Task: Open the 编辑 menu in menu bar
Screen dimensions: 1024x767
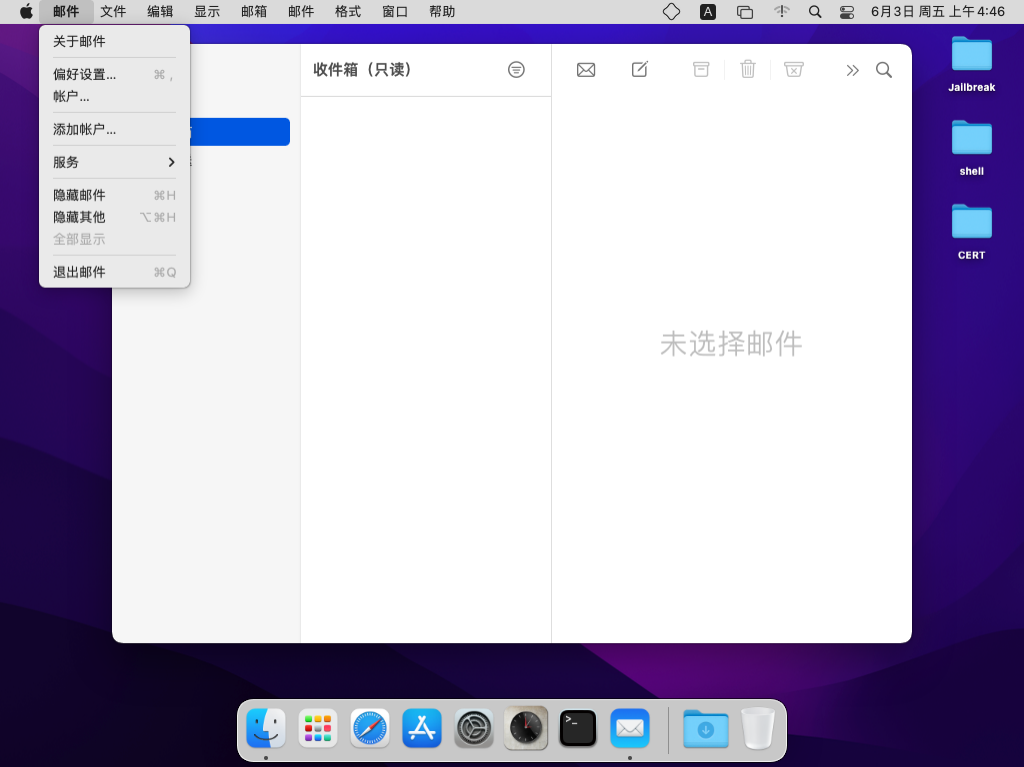Action: pos(160,12)
